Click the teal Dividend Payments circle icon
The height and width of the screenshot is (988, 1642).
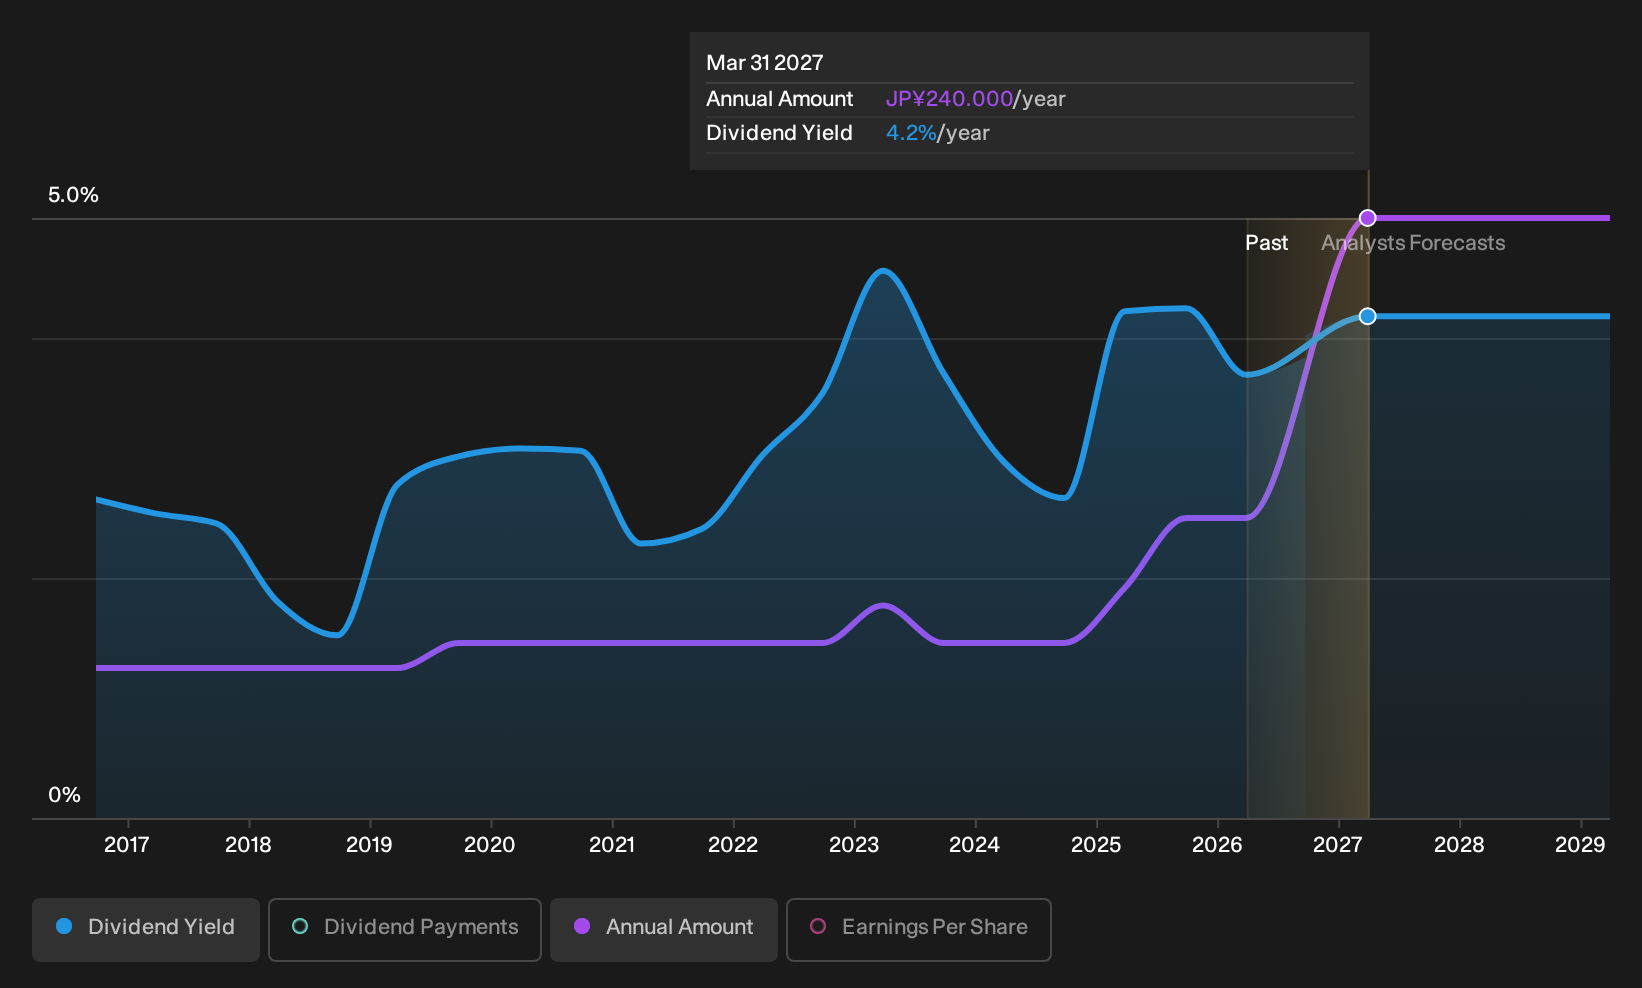click(x=300, y=926)
